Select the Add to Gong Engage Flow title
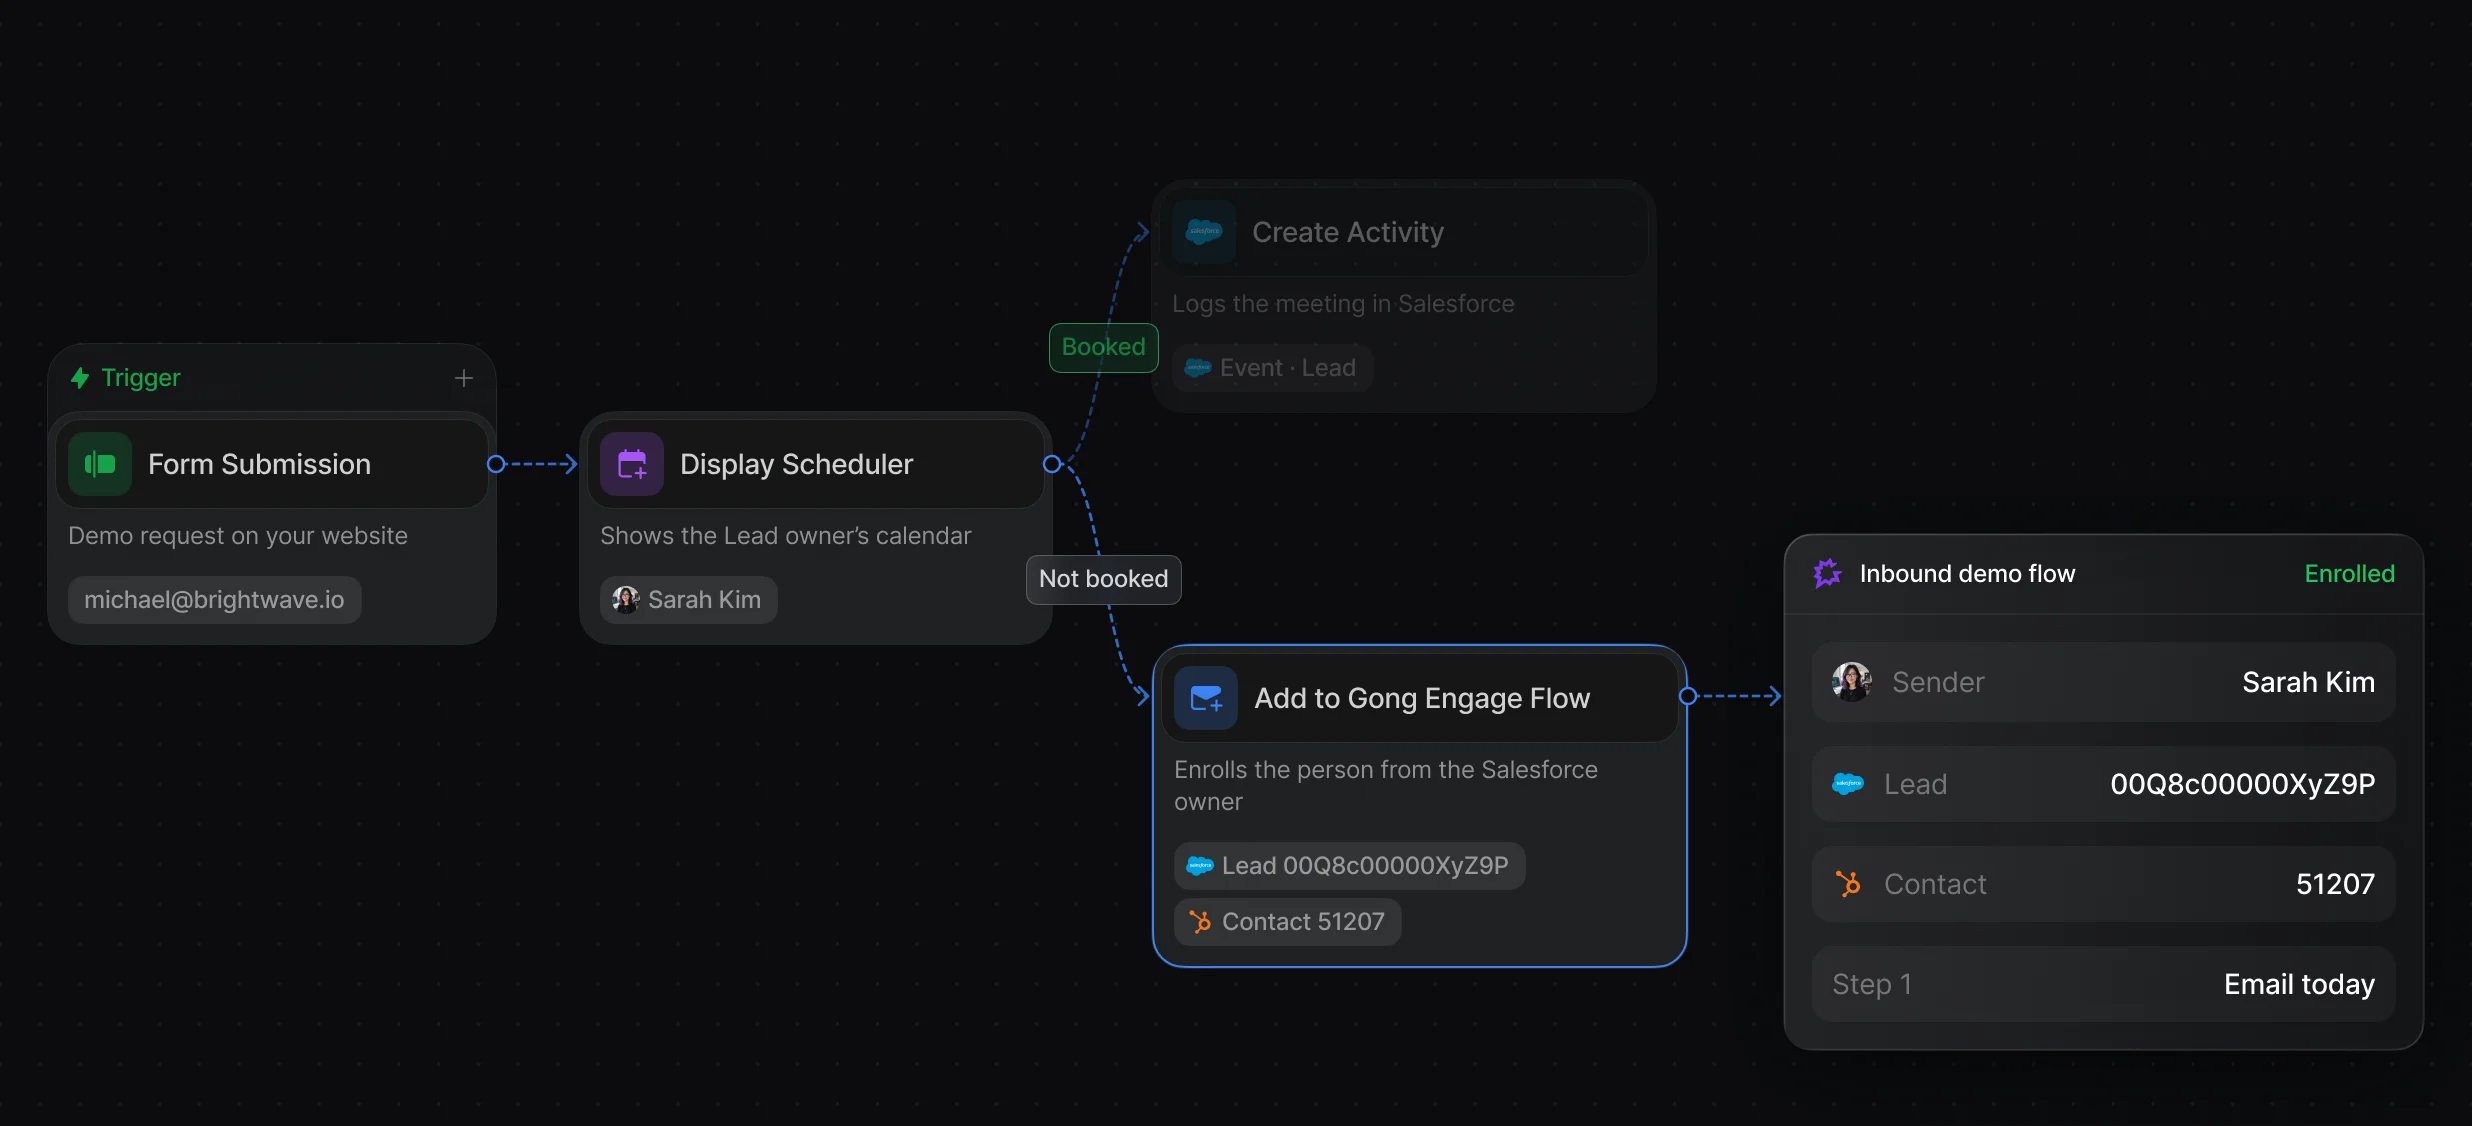This screenshot has height=1126, width=2472. tap(1422, 698)
